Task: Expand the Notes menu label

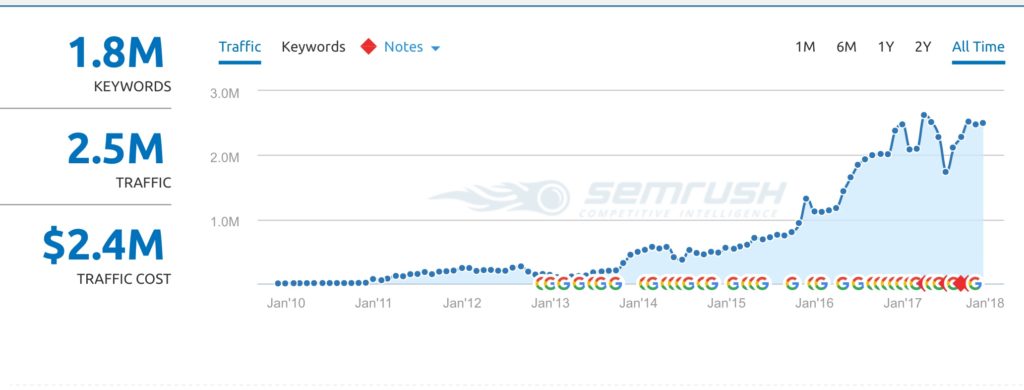Action: pyautogui.click(x=403, y=47)
